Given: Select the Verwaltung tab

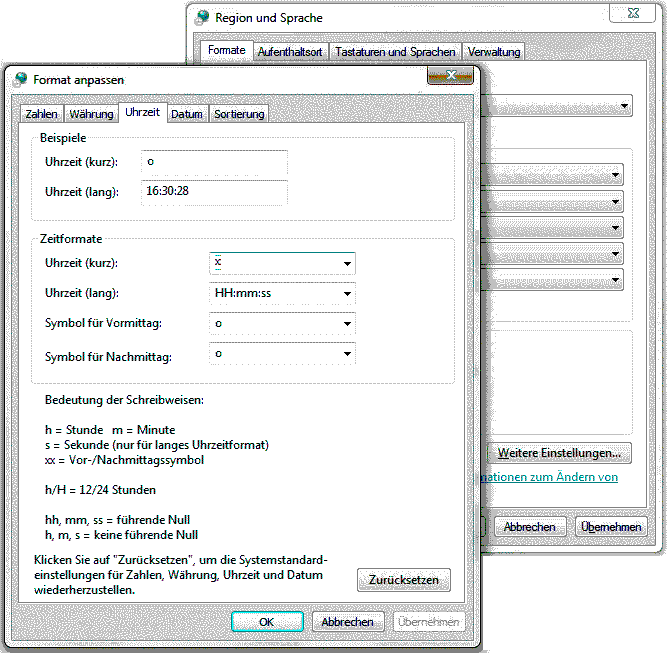Looking at the screenshot, I should pyautogui.click(x=493, y=51).
